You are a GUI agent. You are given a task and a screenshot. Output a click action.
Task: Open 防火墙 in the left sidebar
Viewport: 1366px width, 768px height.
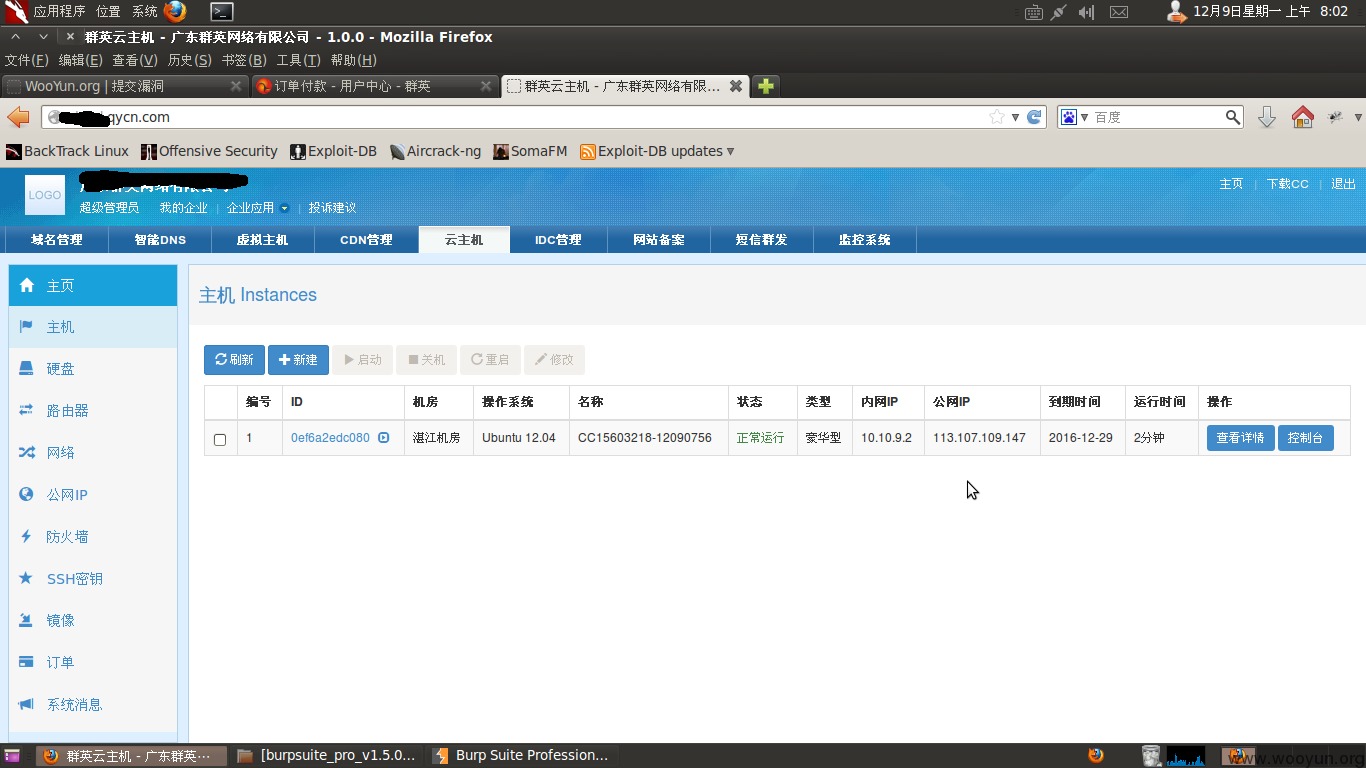point(93,537)
